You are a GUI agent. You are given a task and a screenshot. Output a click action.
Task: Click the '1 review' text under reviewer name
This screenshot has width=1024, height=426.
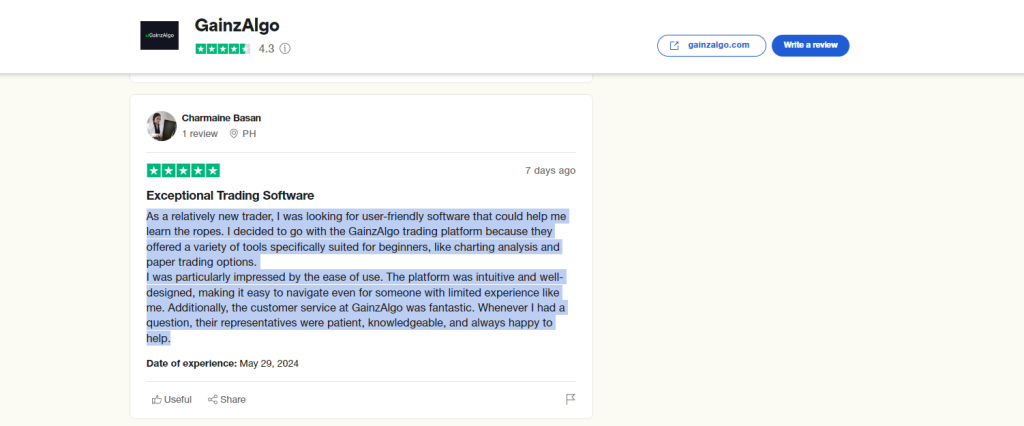200,134
